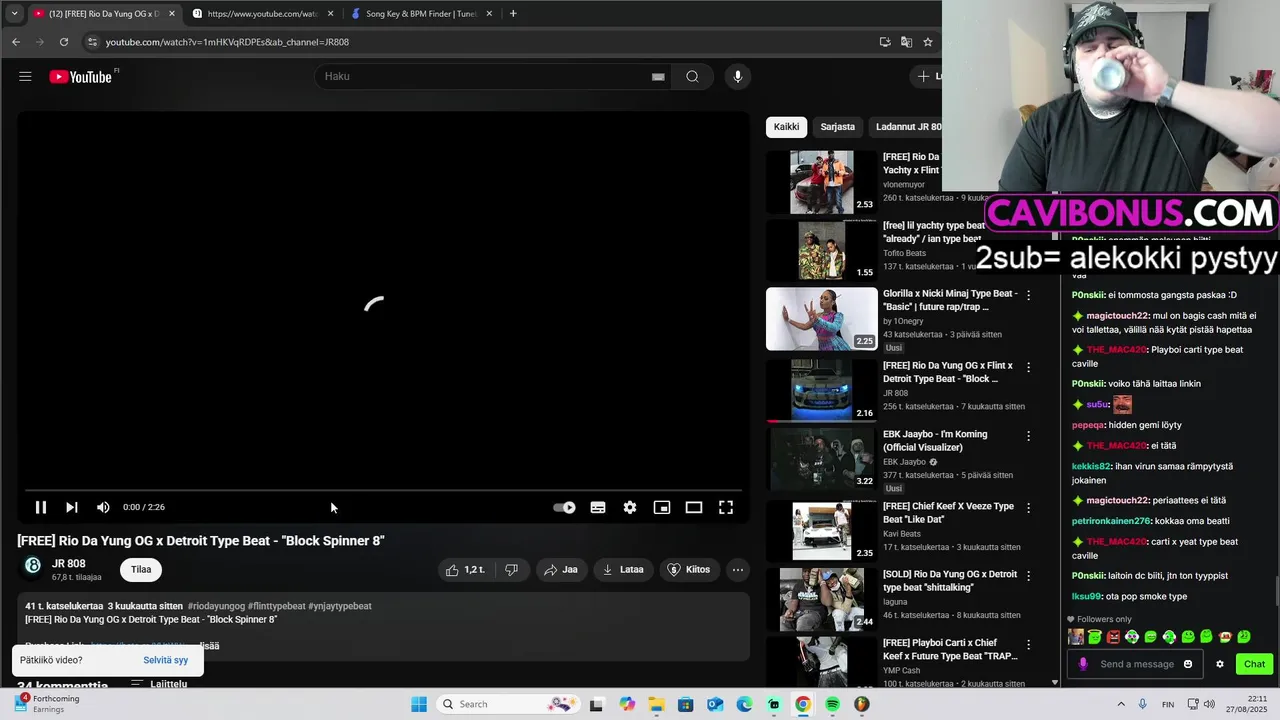
Task: Open a new browser tab
Action: click(x=513, y=14)
